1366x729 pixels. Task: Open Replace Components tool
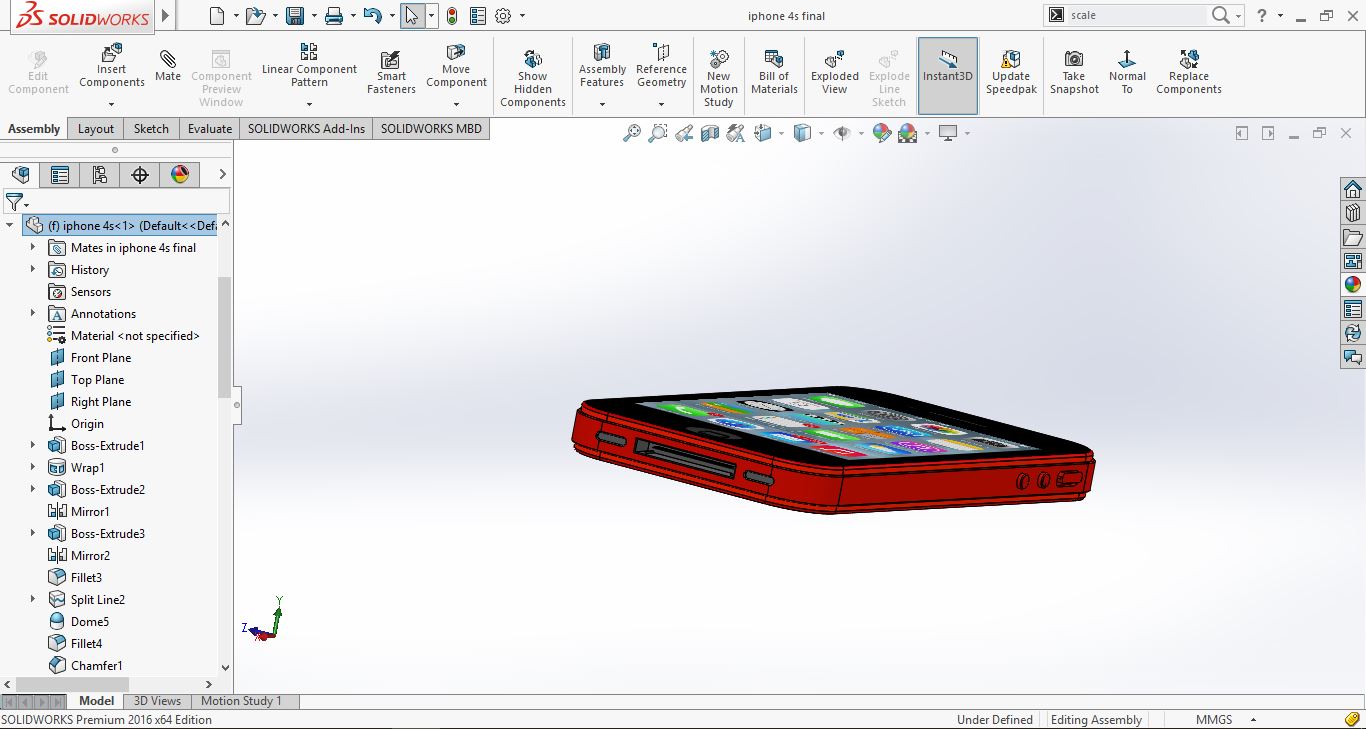coord(1189,73)
